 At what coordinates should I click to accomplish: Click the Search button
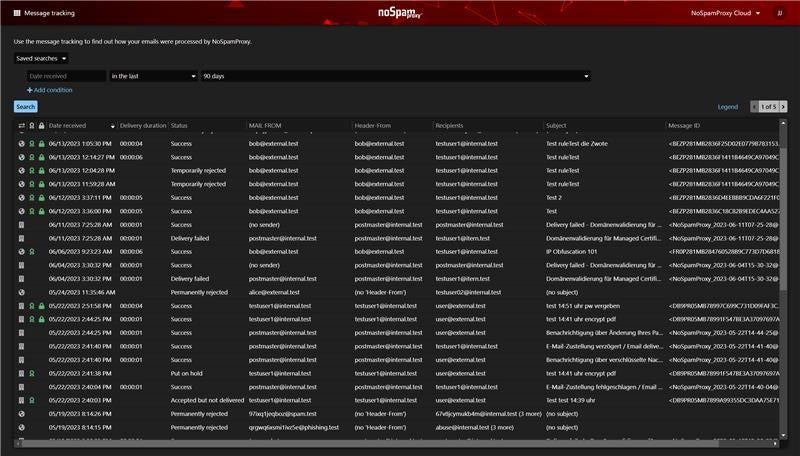pyautogui.click(x=26, y=107)
